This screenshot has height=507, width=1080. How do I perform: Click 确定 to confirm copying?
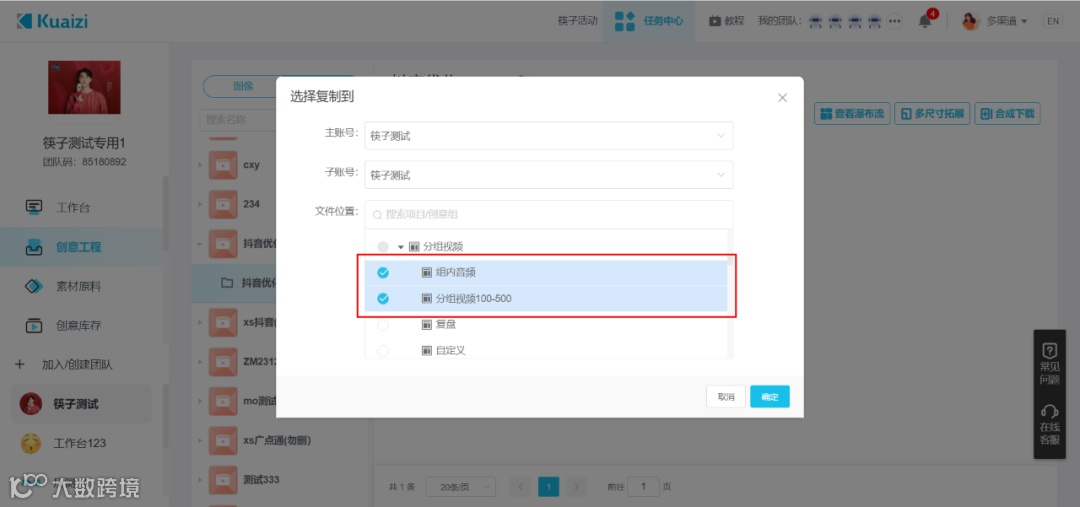pos(770,397)
